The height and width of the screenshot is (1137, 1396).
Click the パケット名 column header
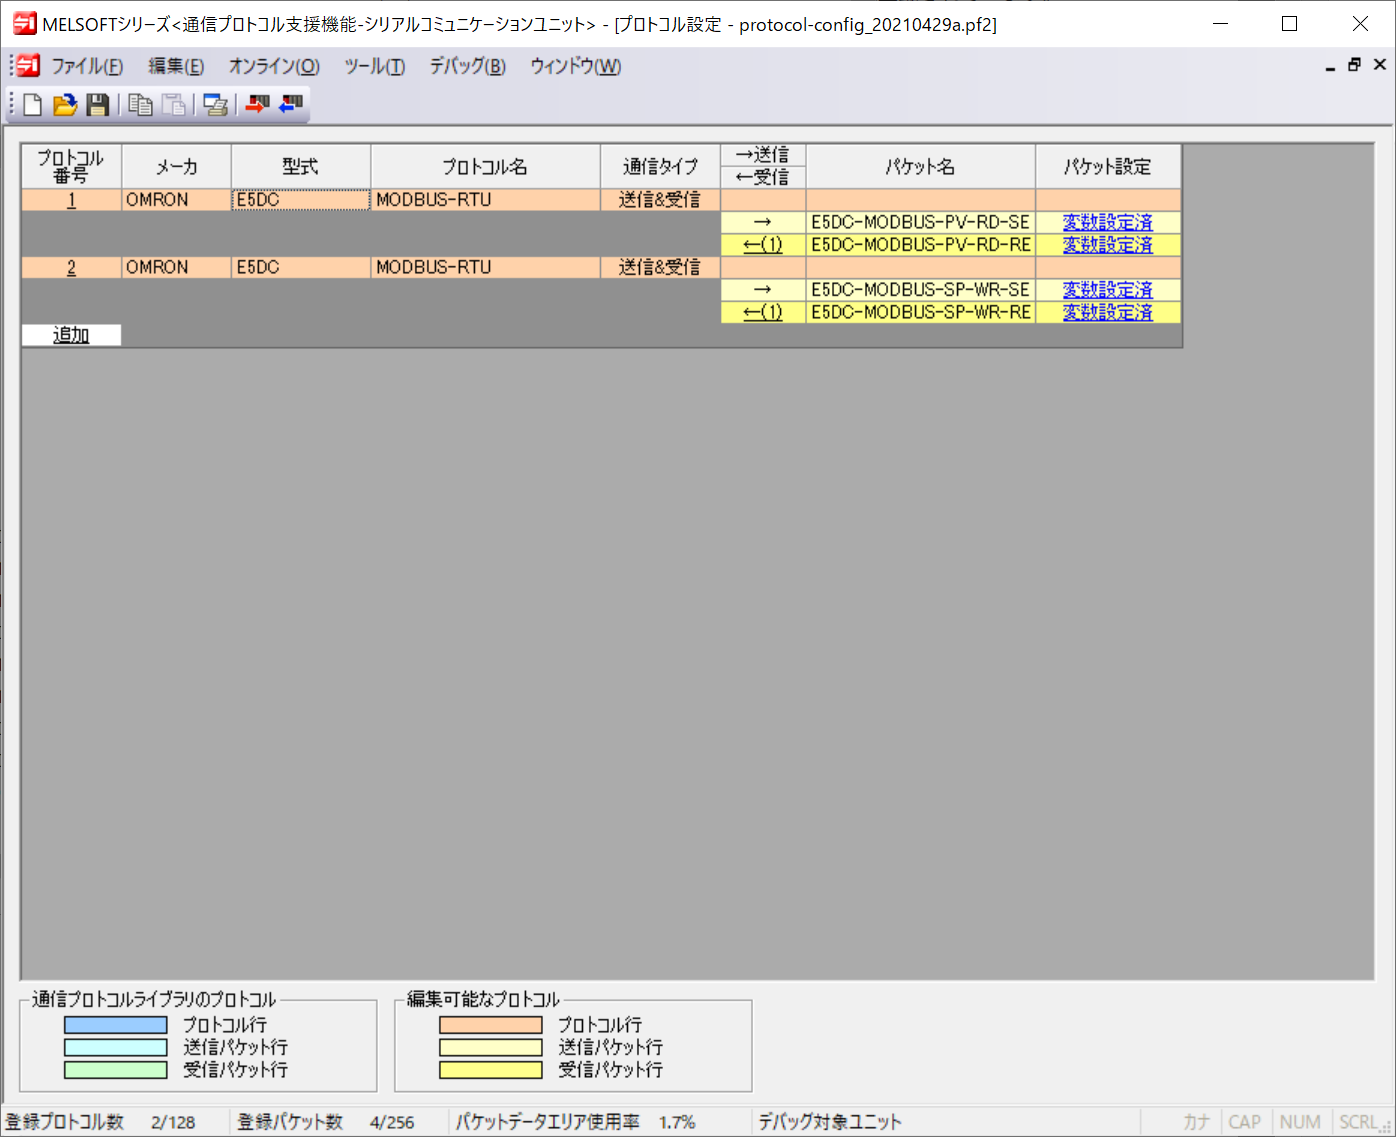click(x=920, y=166)
